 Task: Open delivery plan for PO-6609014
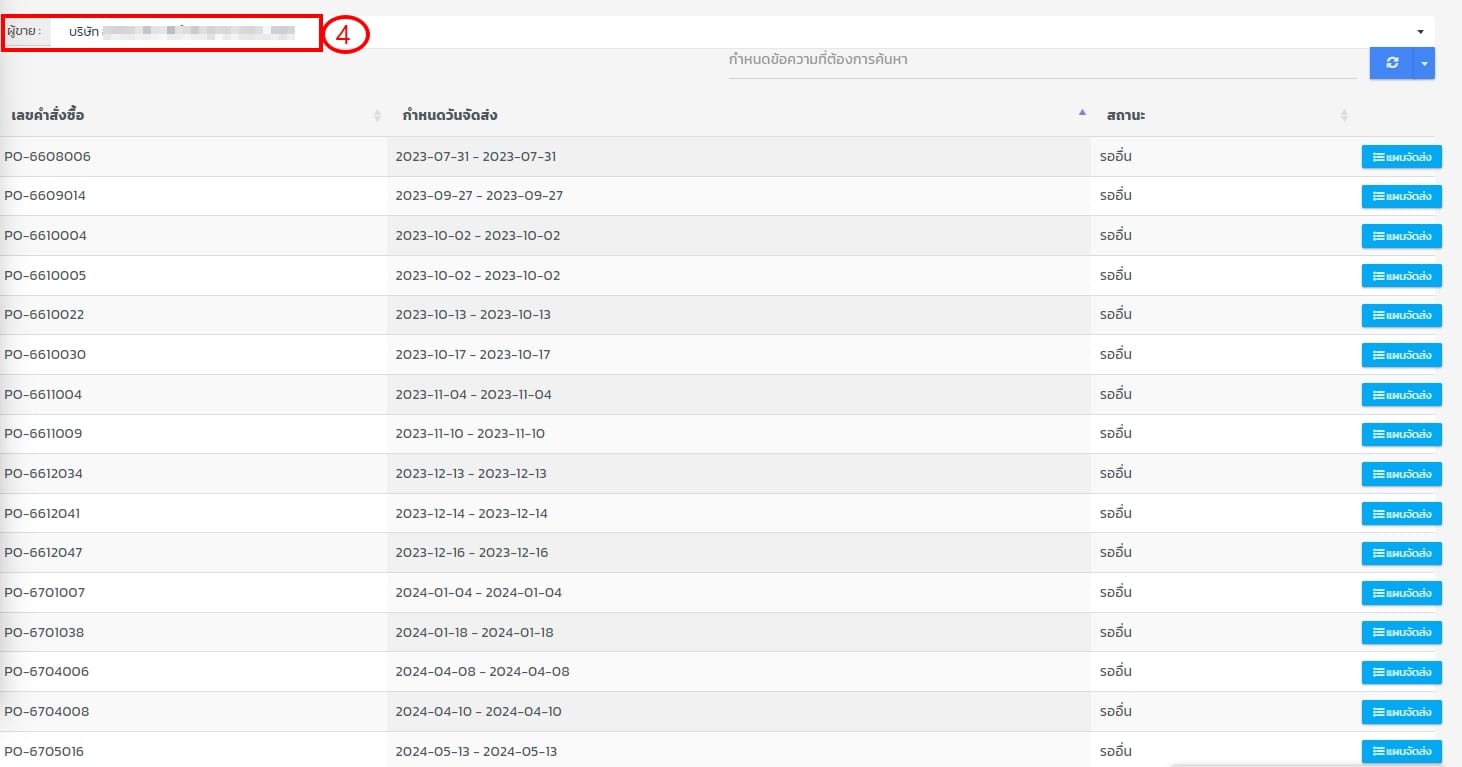[1401, 196]
